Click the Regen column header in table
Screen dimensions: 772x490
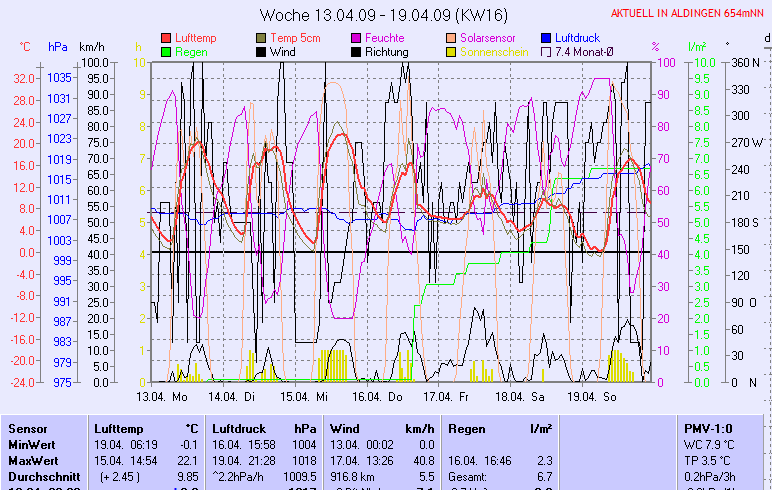pyautogui.click(x=467, y=428)
